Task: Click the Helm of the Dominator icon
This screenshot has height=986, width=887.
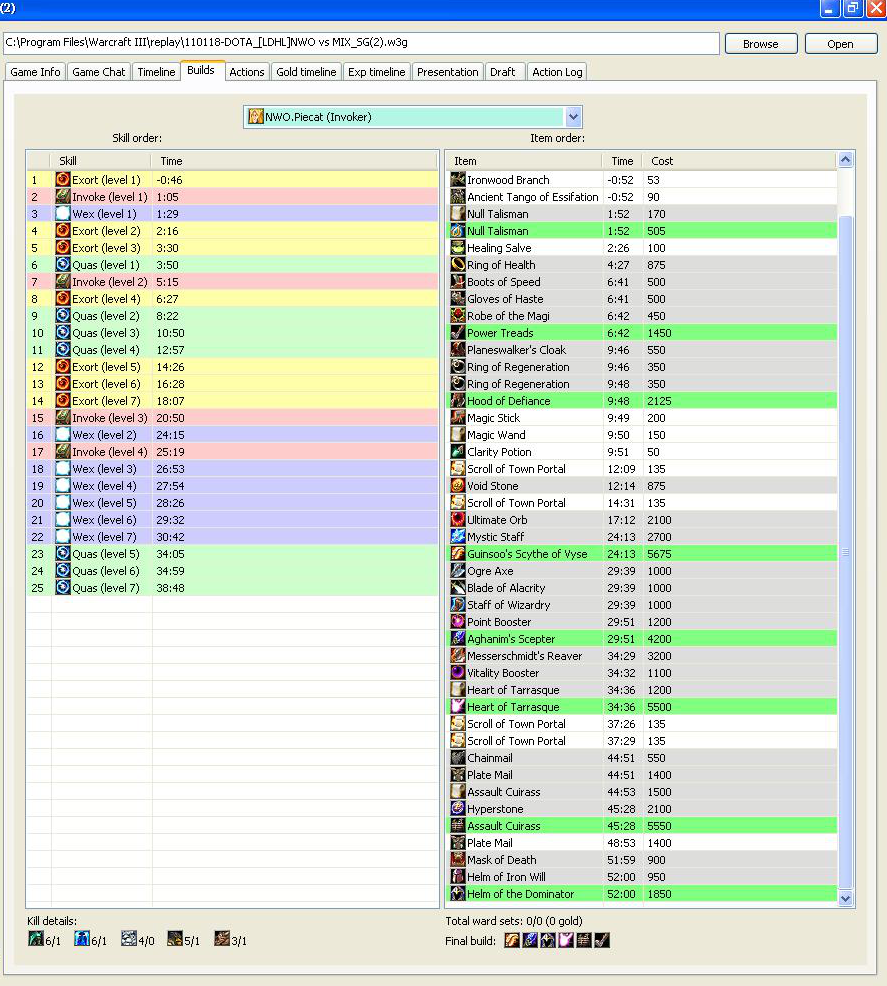Action: pos(457,894)
